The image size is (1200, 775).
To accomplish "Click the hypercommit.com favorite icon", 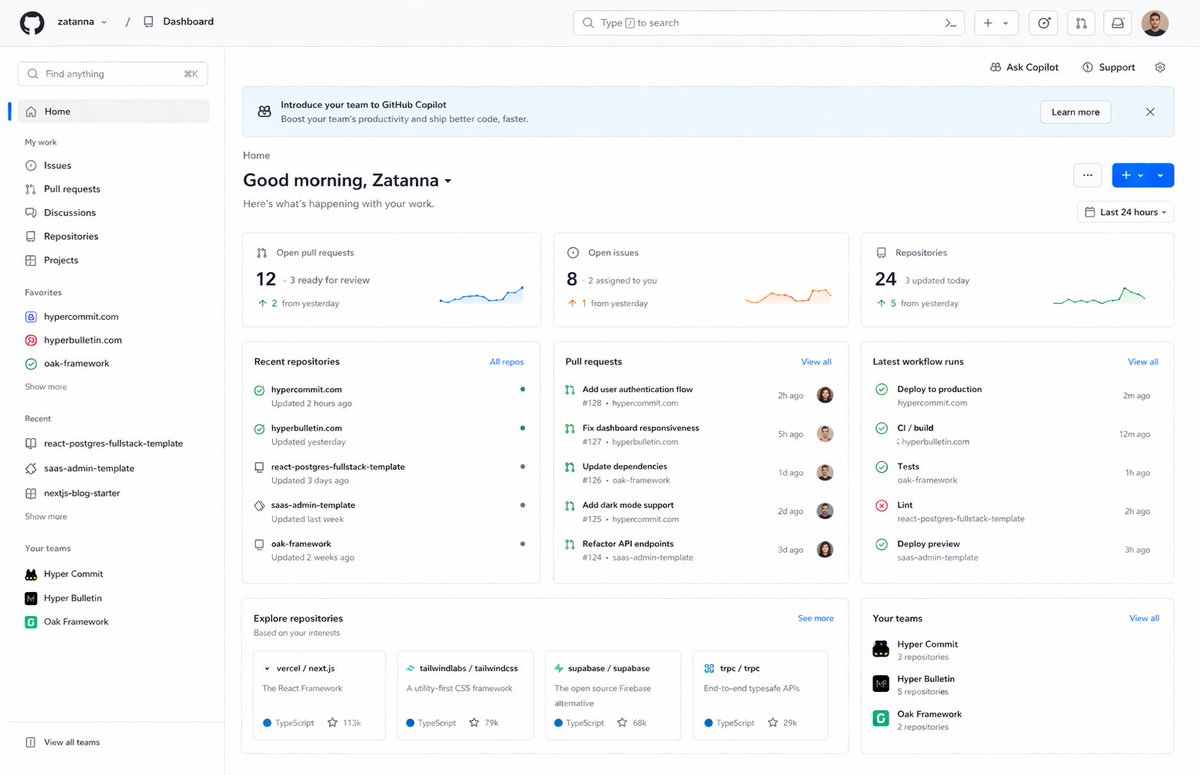I will (x=31, y=316).
